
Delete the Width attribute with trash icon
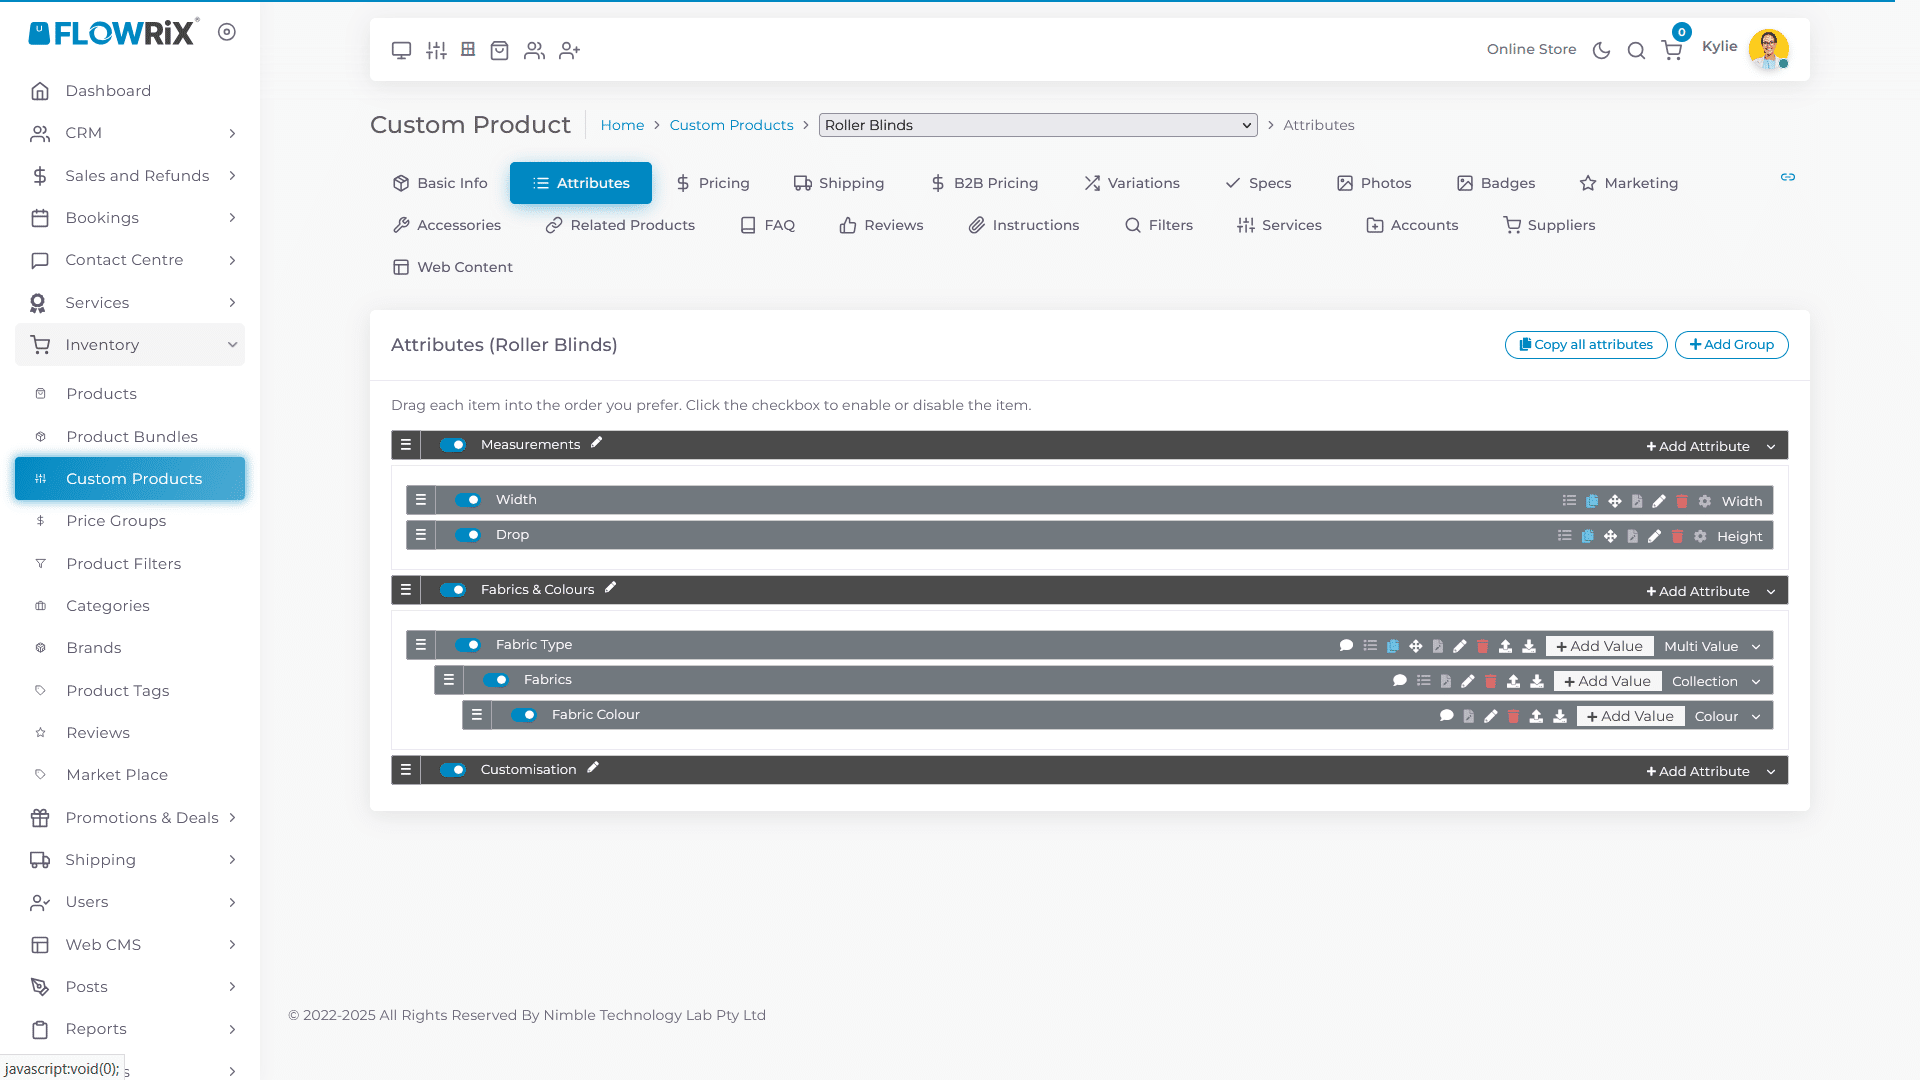1682,501
